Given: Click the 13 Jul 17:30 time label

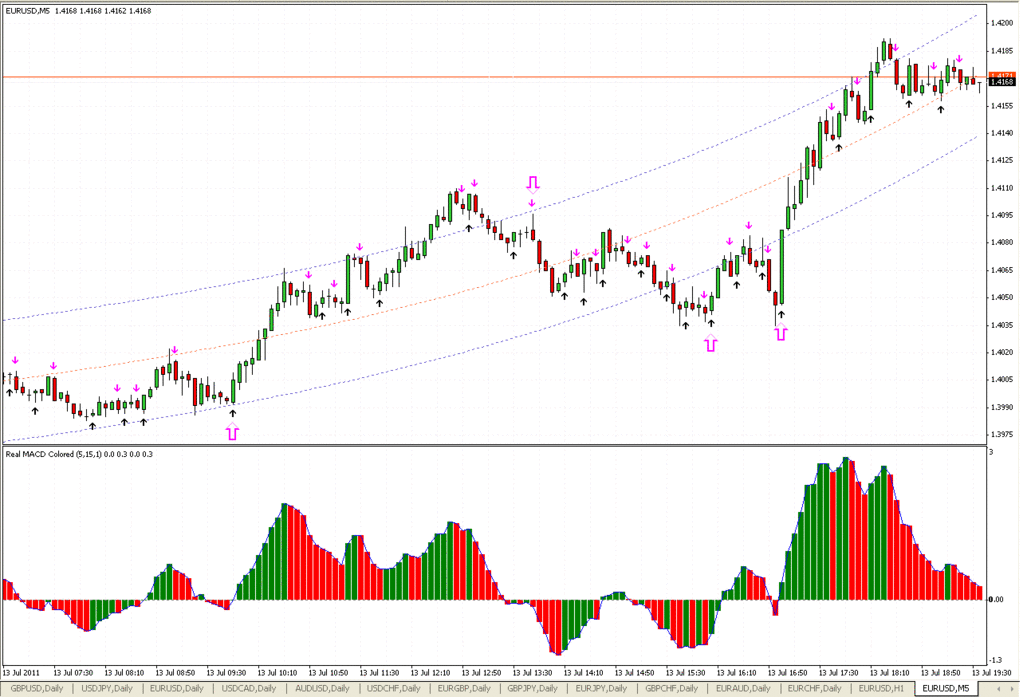Looking at the screenshot, I should (839, 673).
